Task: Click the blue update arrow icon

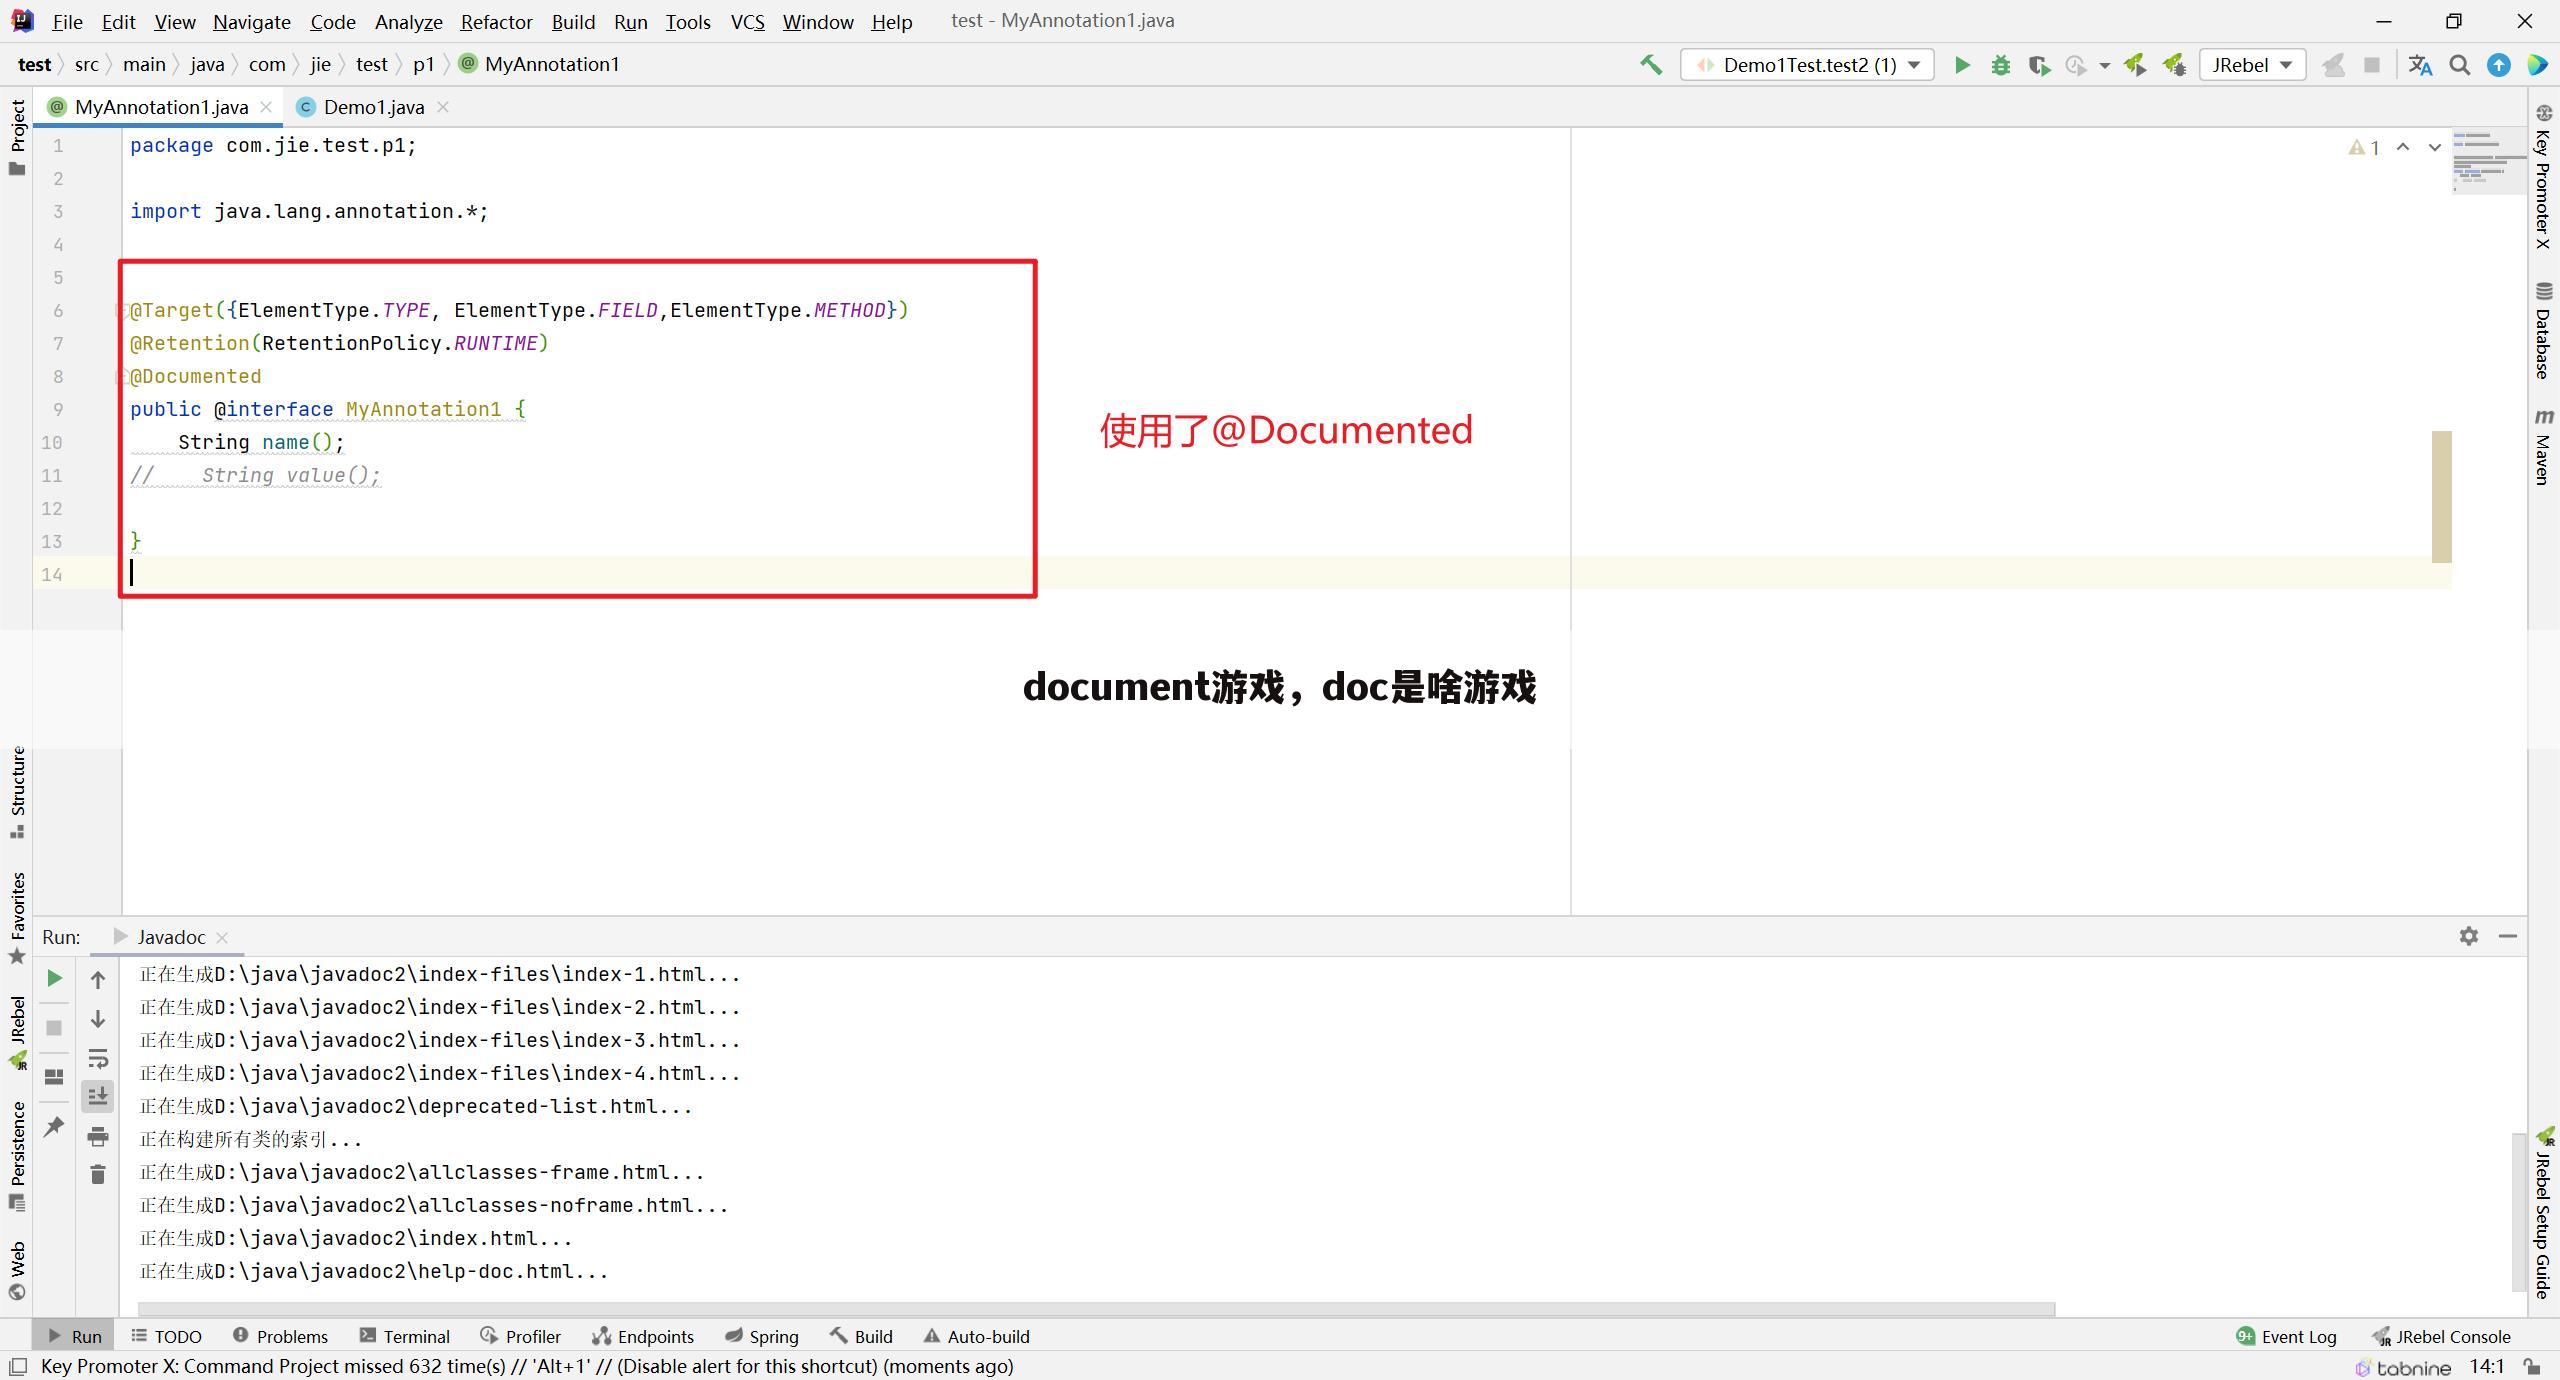Action: point(2499,65)
